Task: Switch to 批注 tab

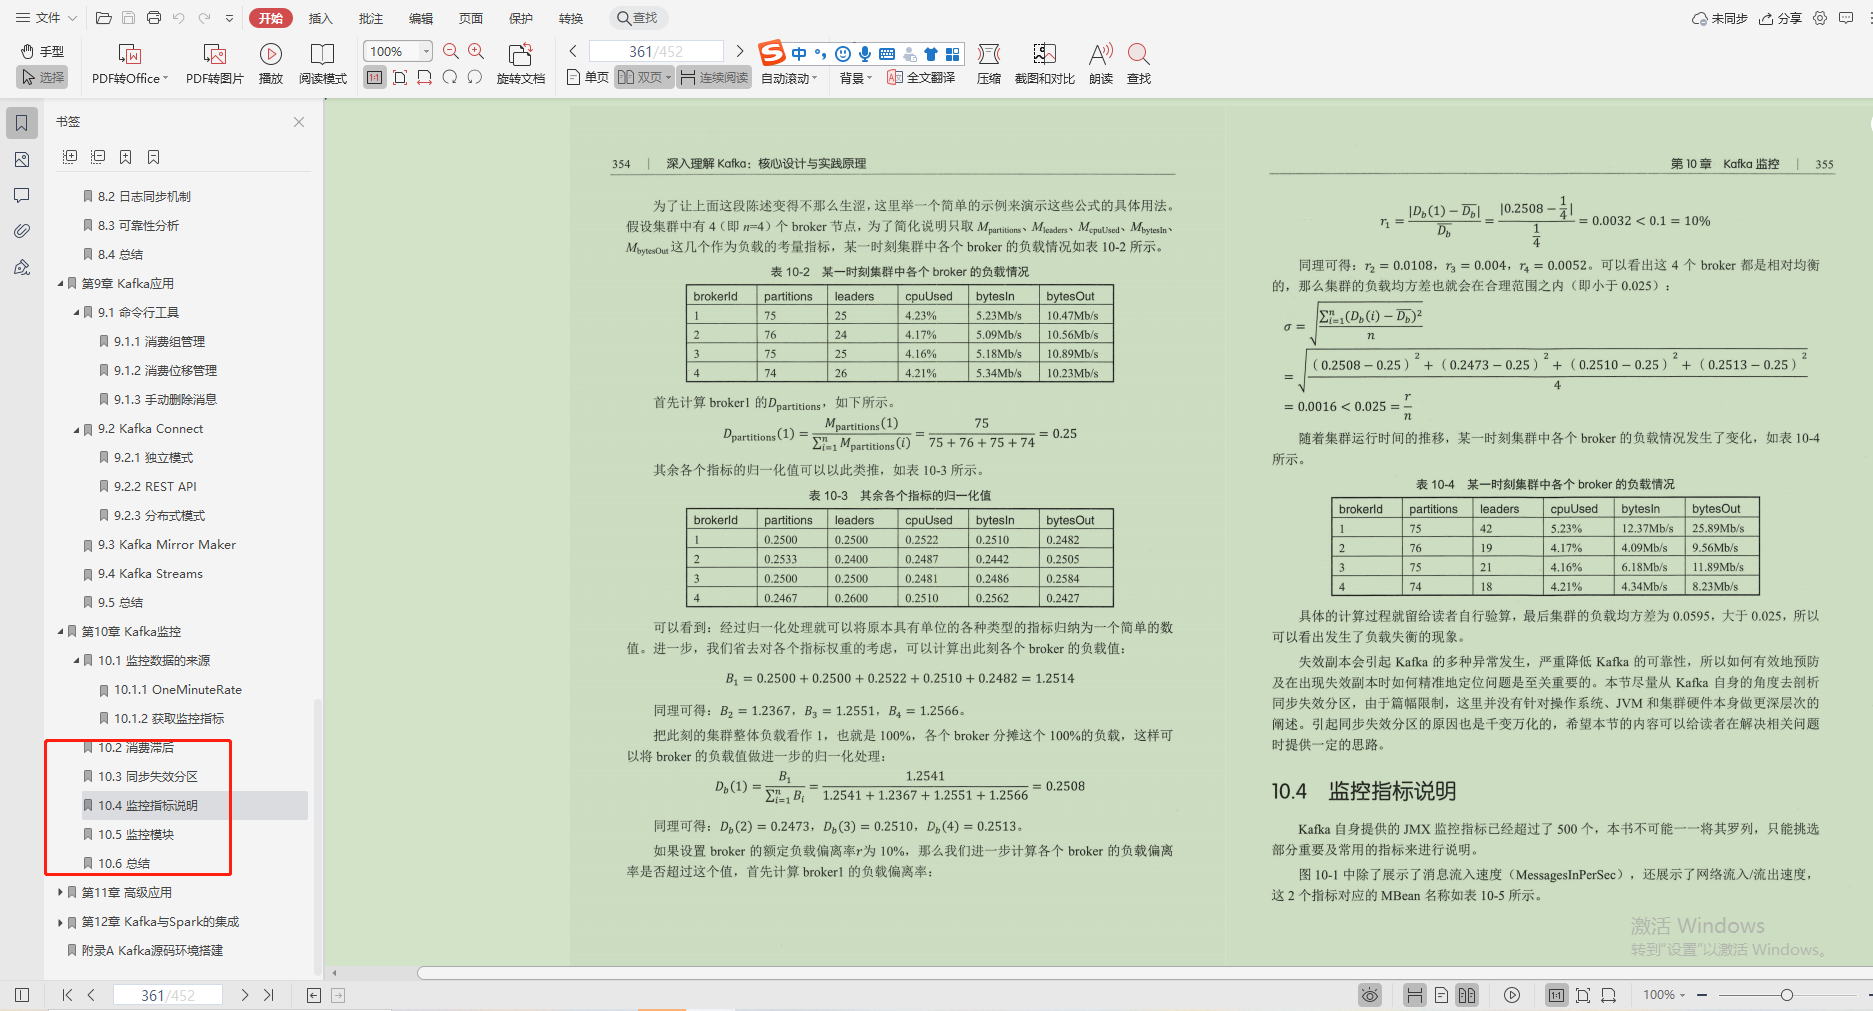Action: point(371,18)
